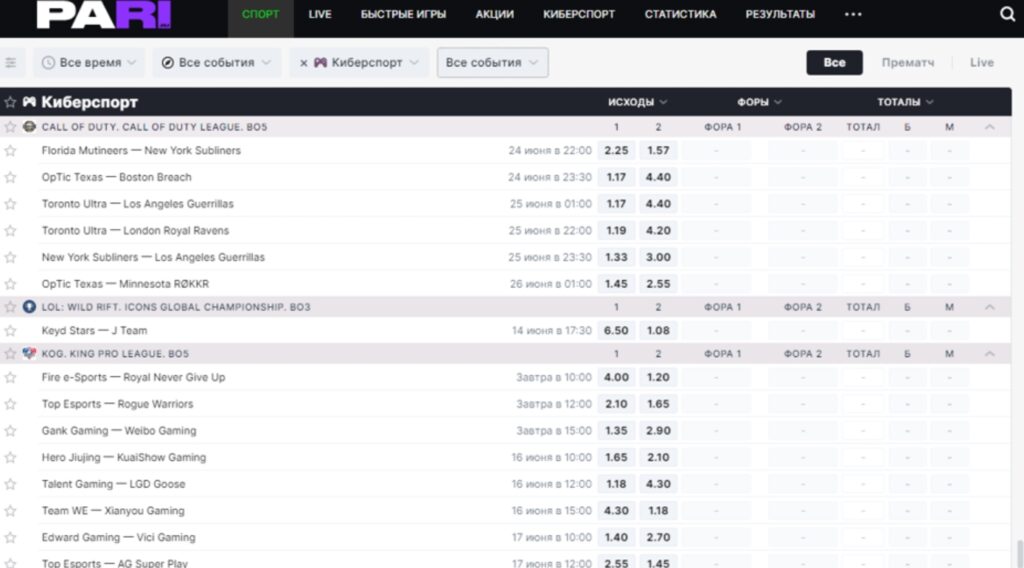The width and height of the screenshot is (1024, 568).
Task: Remove the Киберспорт filter with the x
Action: point(303,63)
